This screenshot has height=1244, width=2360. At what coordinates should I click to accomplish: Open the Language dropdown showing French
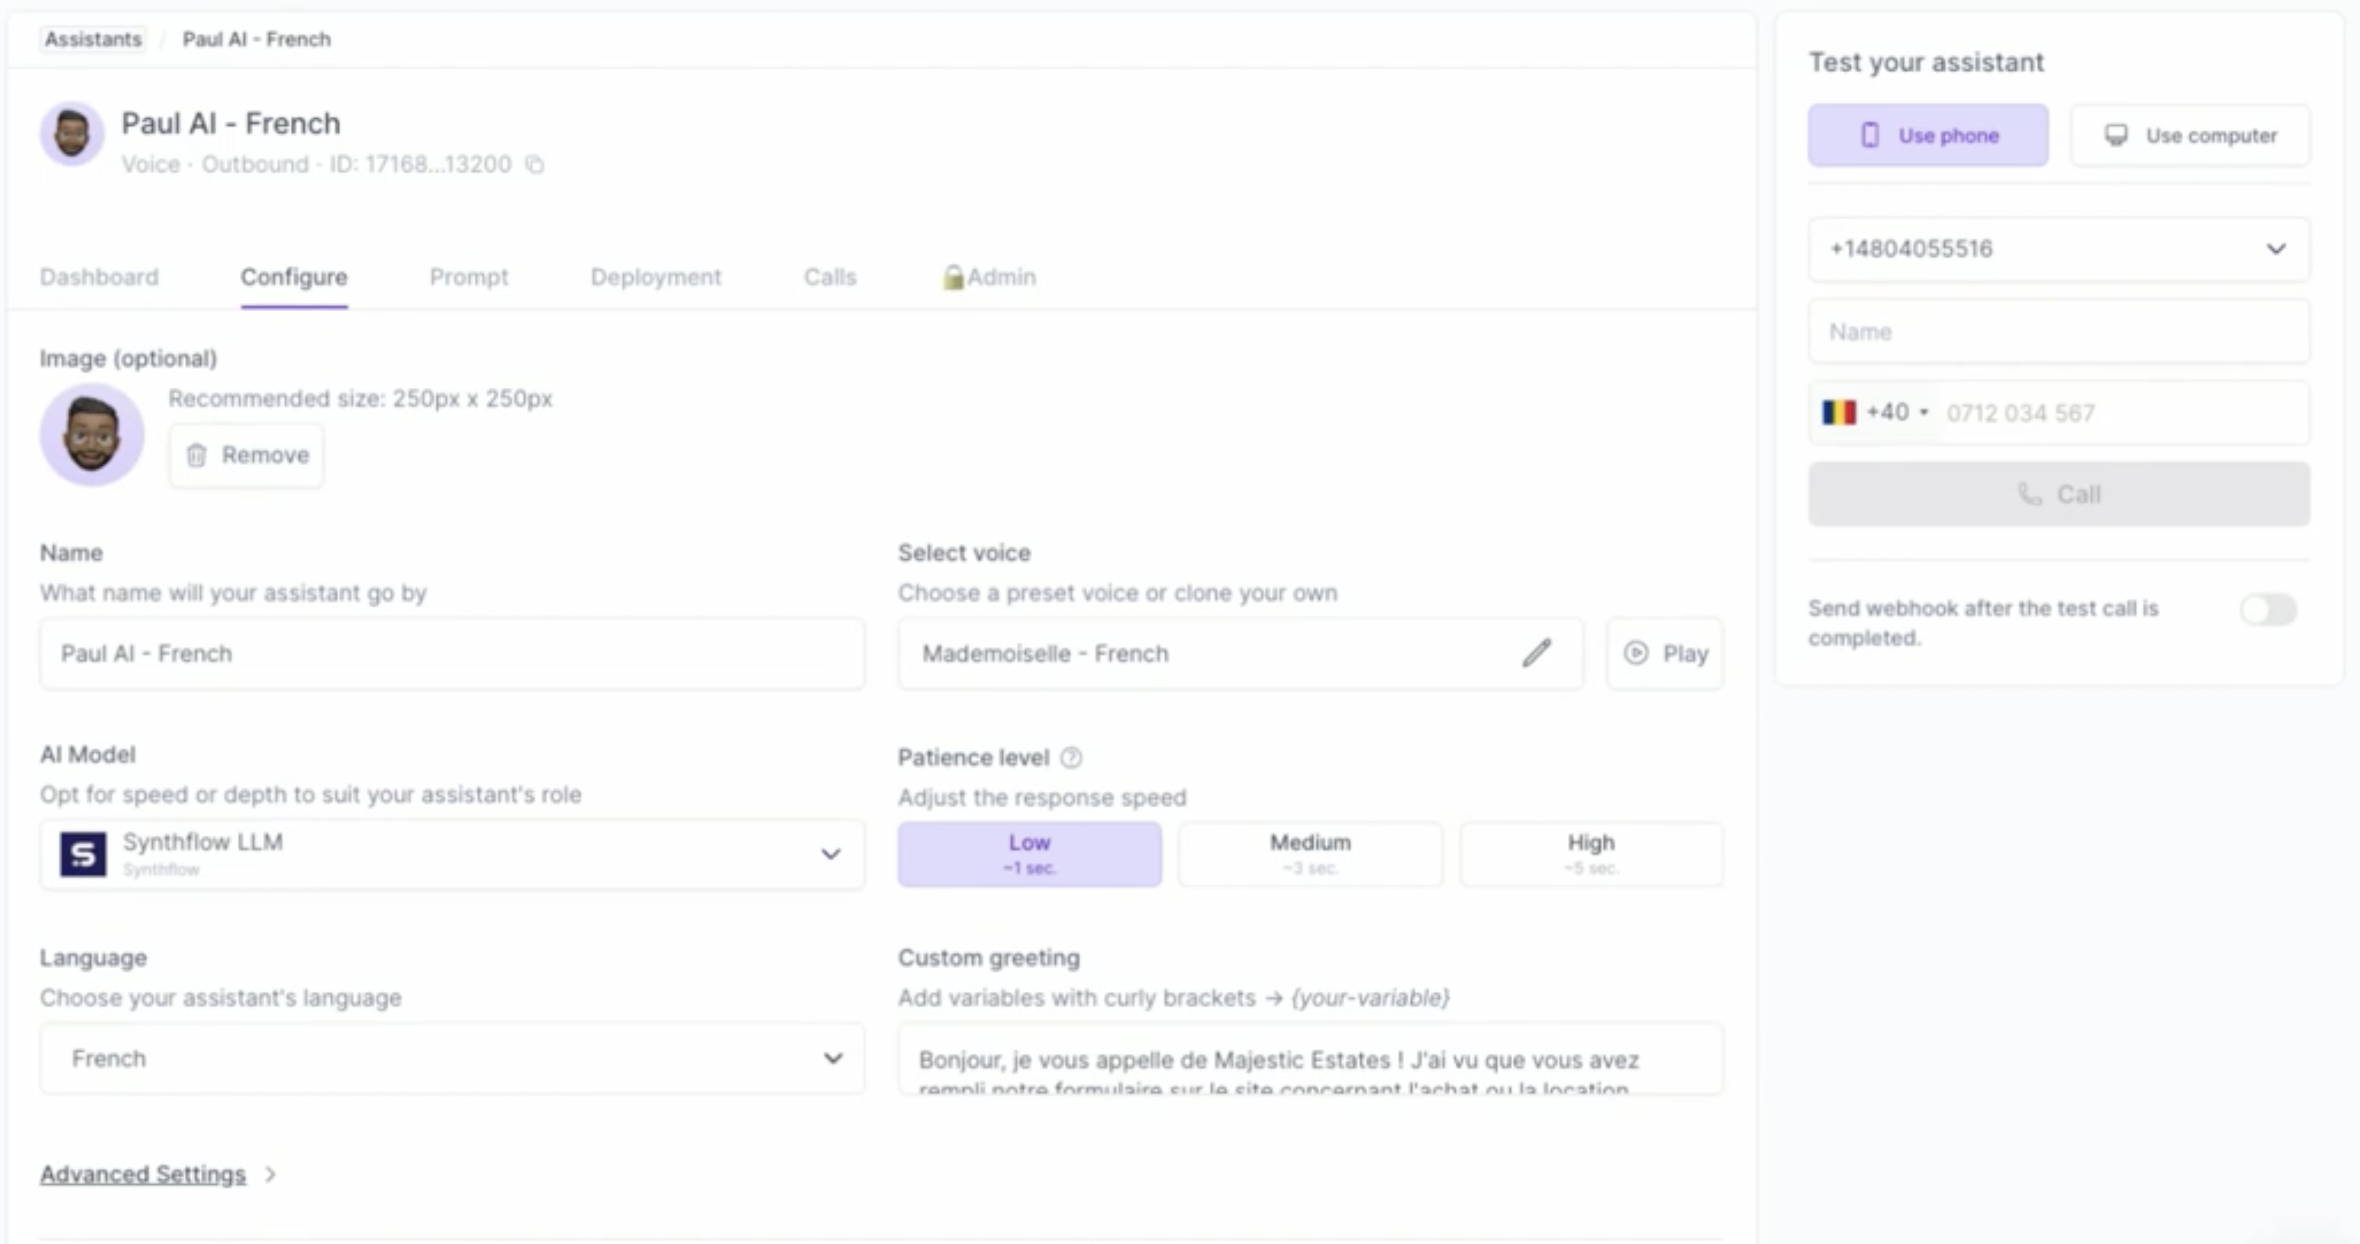coord(452,1058)
